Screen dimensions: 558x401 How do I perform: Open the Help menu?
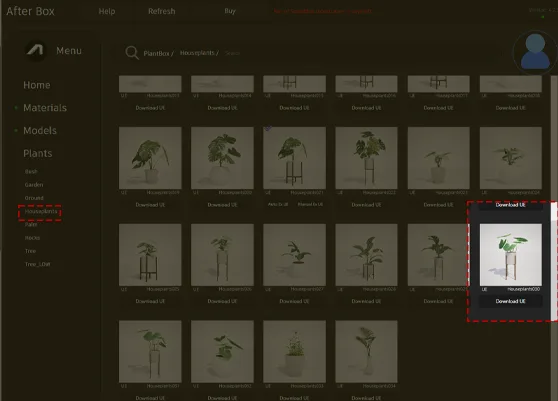point(107,11)
